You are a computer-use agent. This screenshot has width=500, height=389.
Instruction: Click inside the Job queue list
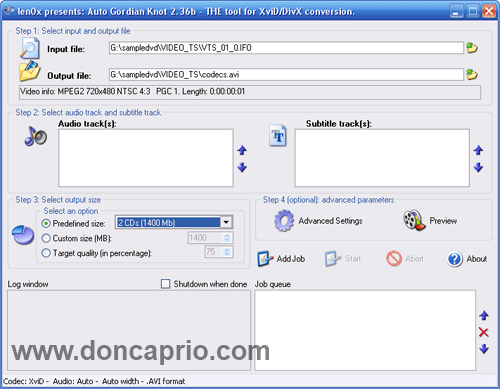tap(365, 330)
